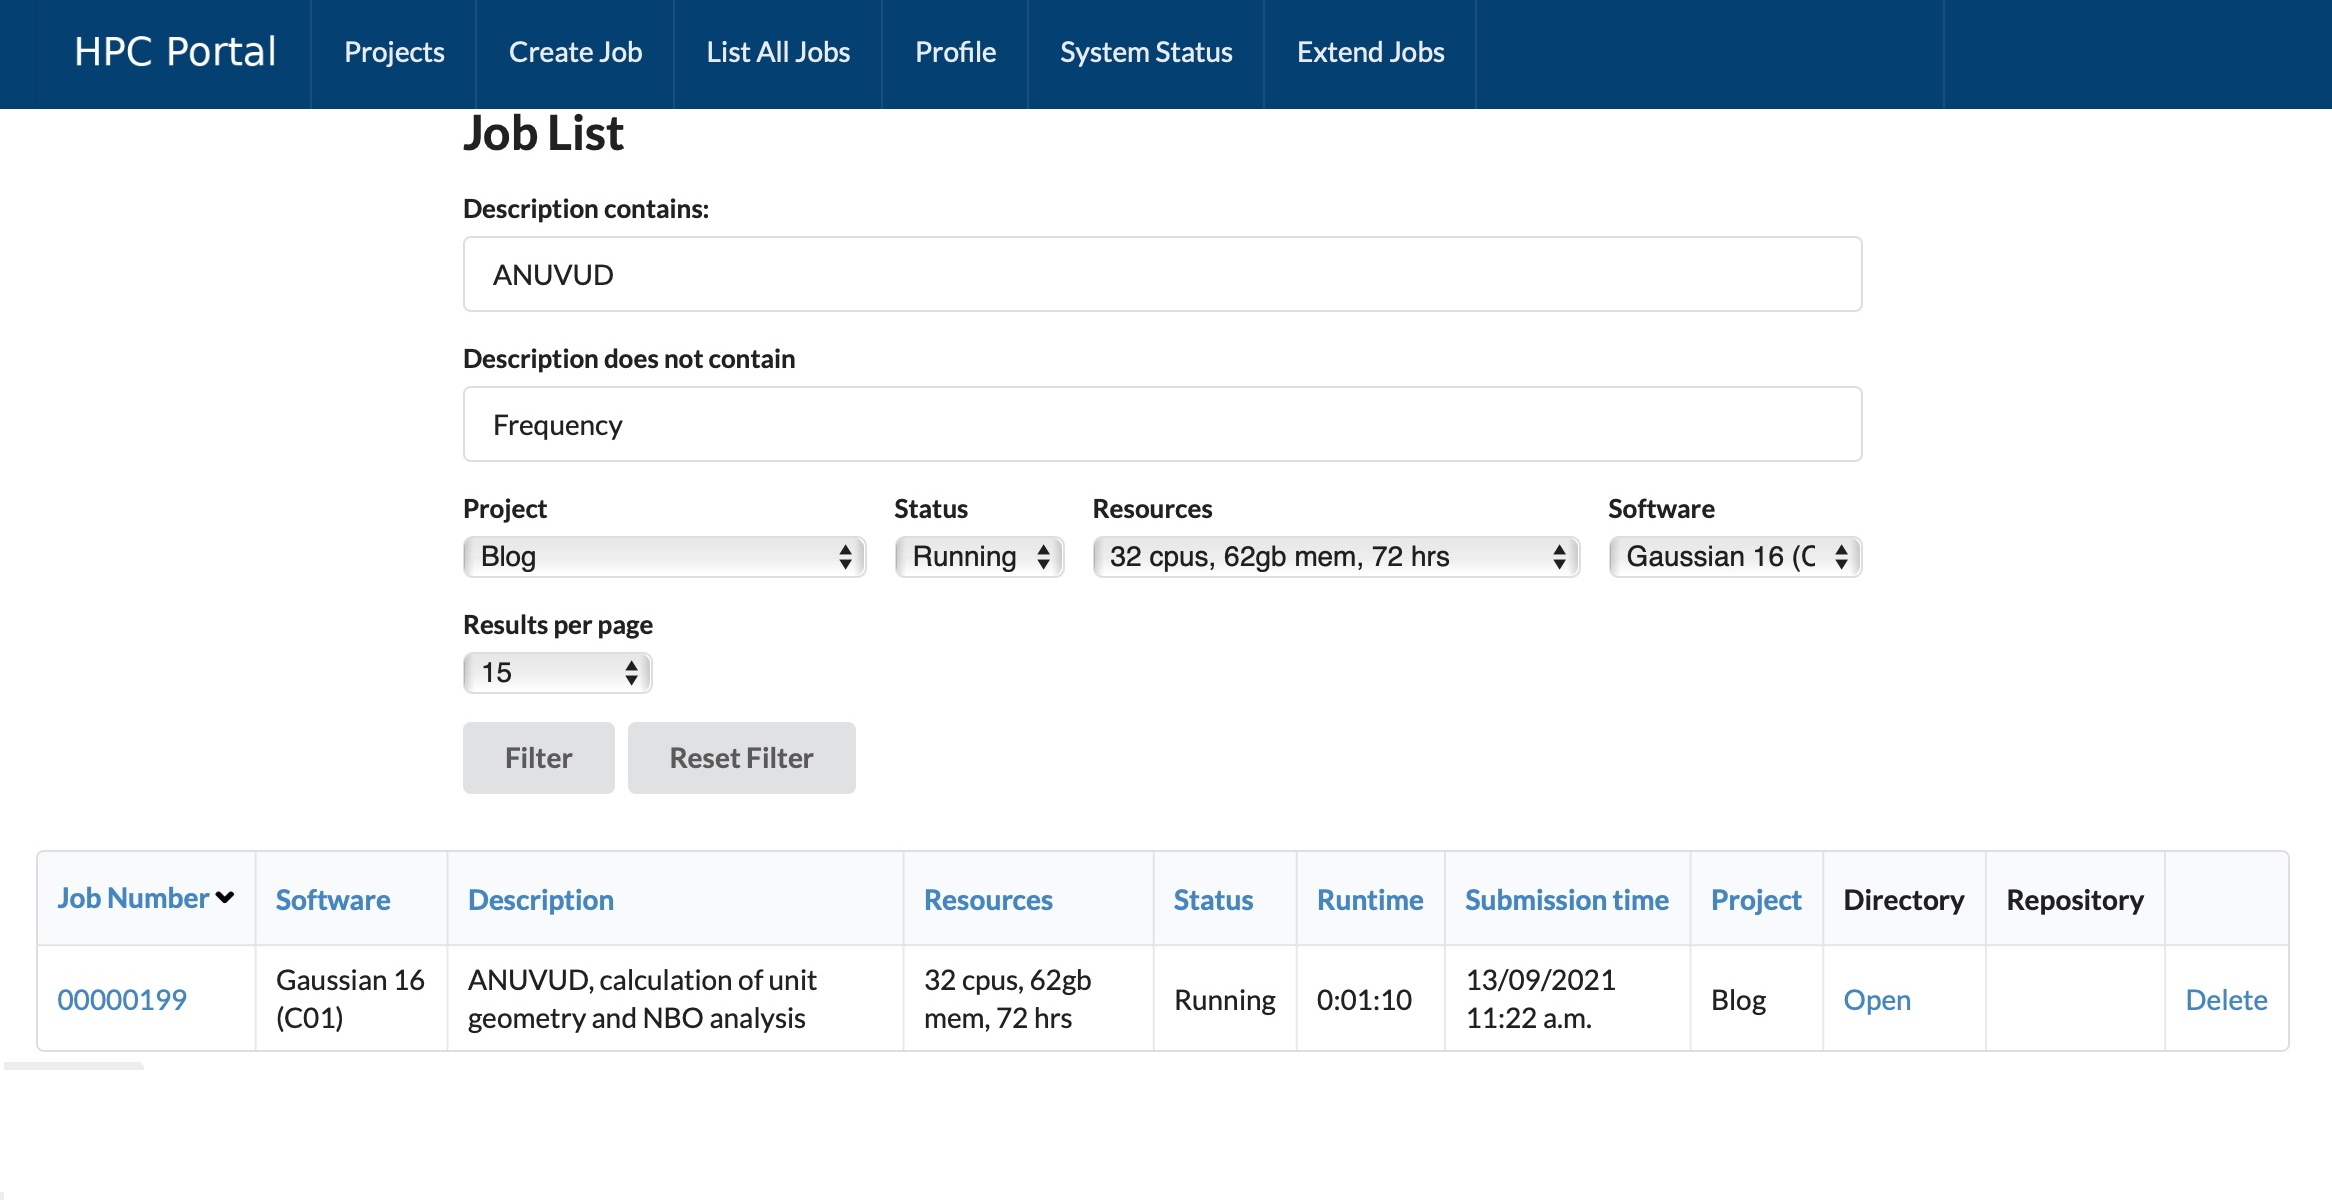Viewport: 2332px width, 1200px height.
Task: Change the Results per page selector
Action: (x=557, y=673)
